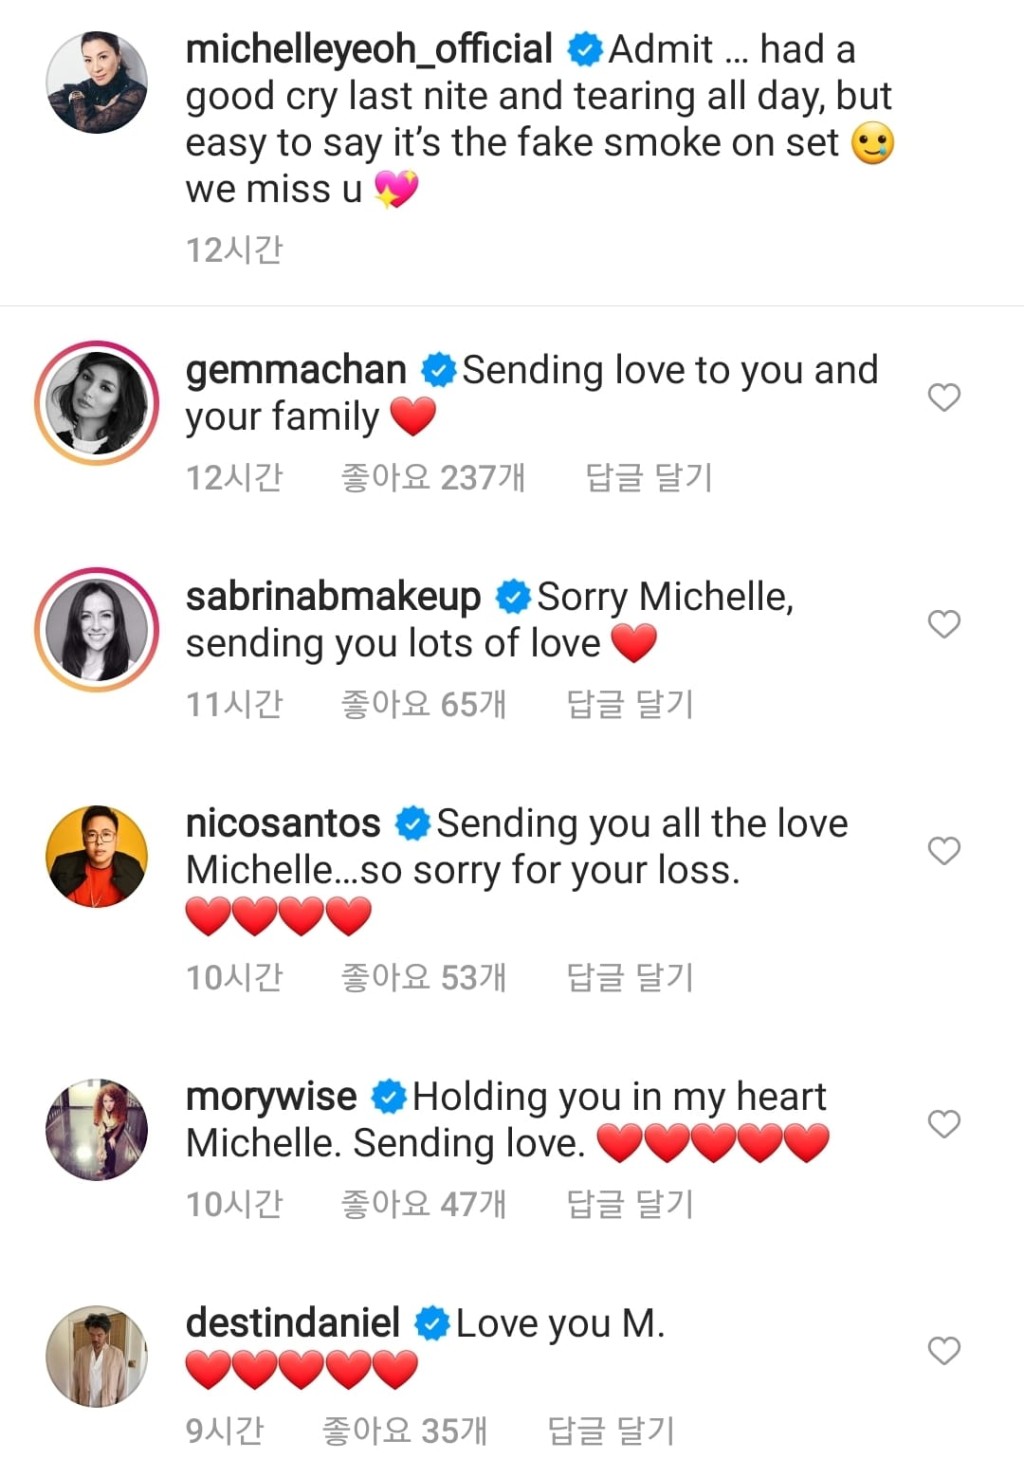Like gemmachan's comment with the heart
Screen dimensions: 1024x1478
pyautogui.click(x=944, y=397)
